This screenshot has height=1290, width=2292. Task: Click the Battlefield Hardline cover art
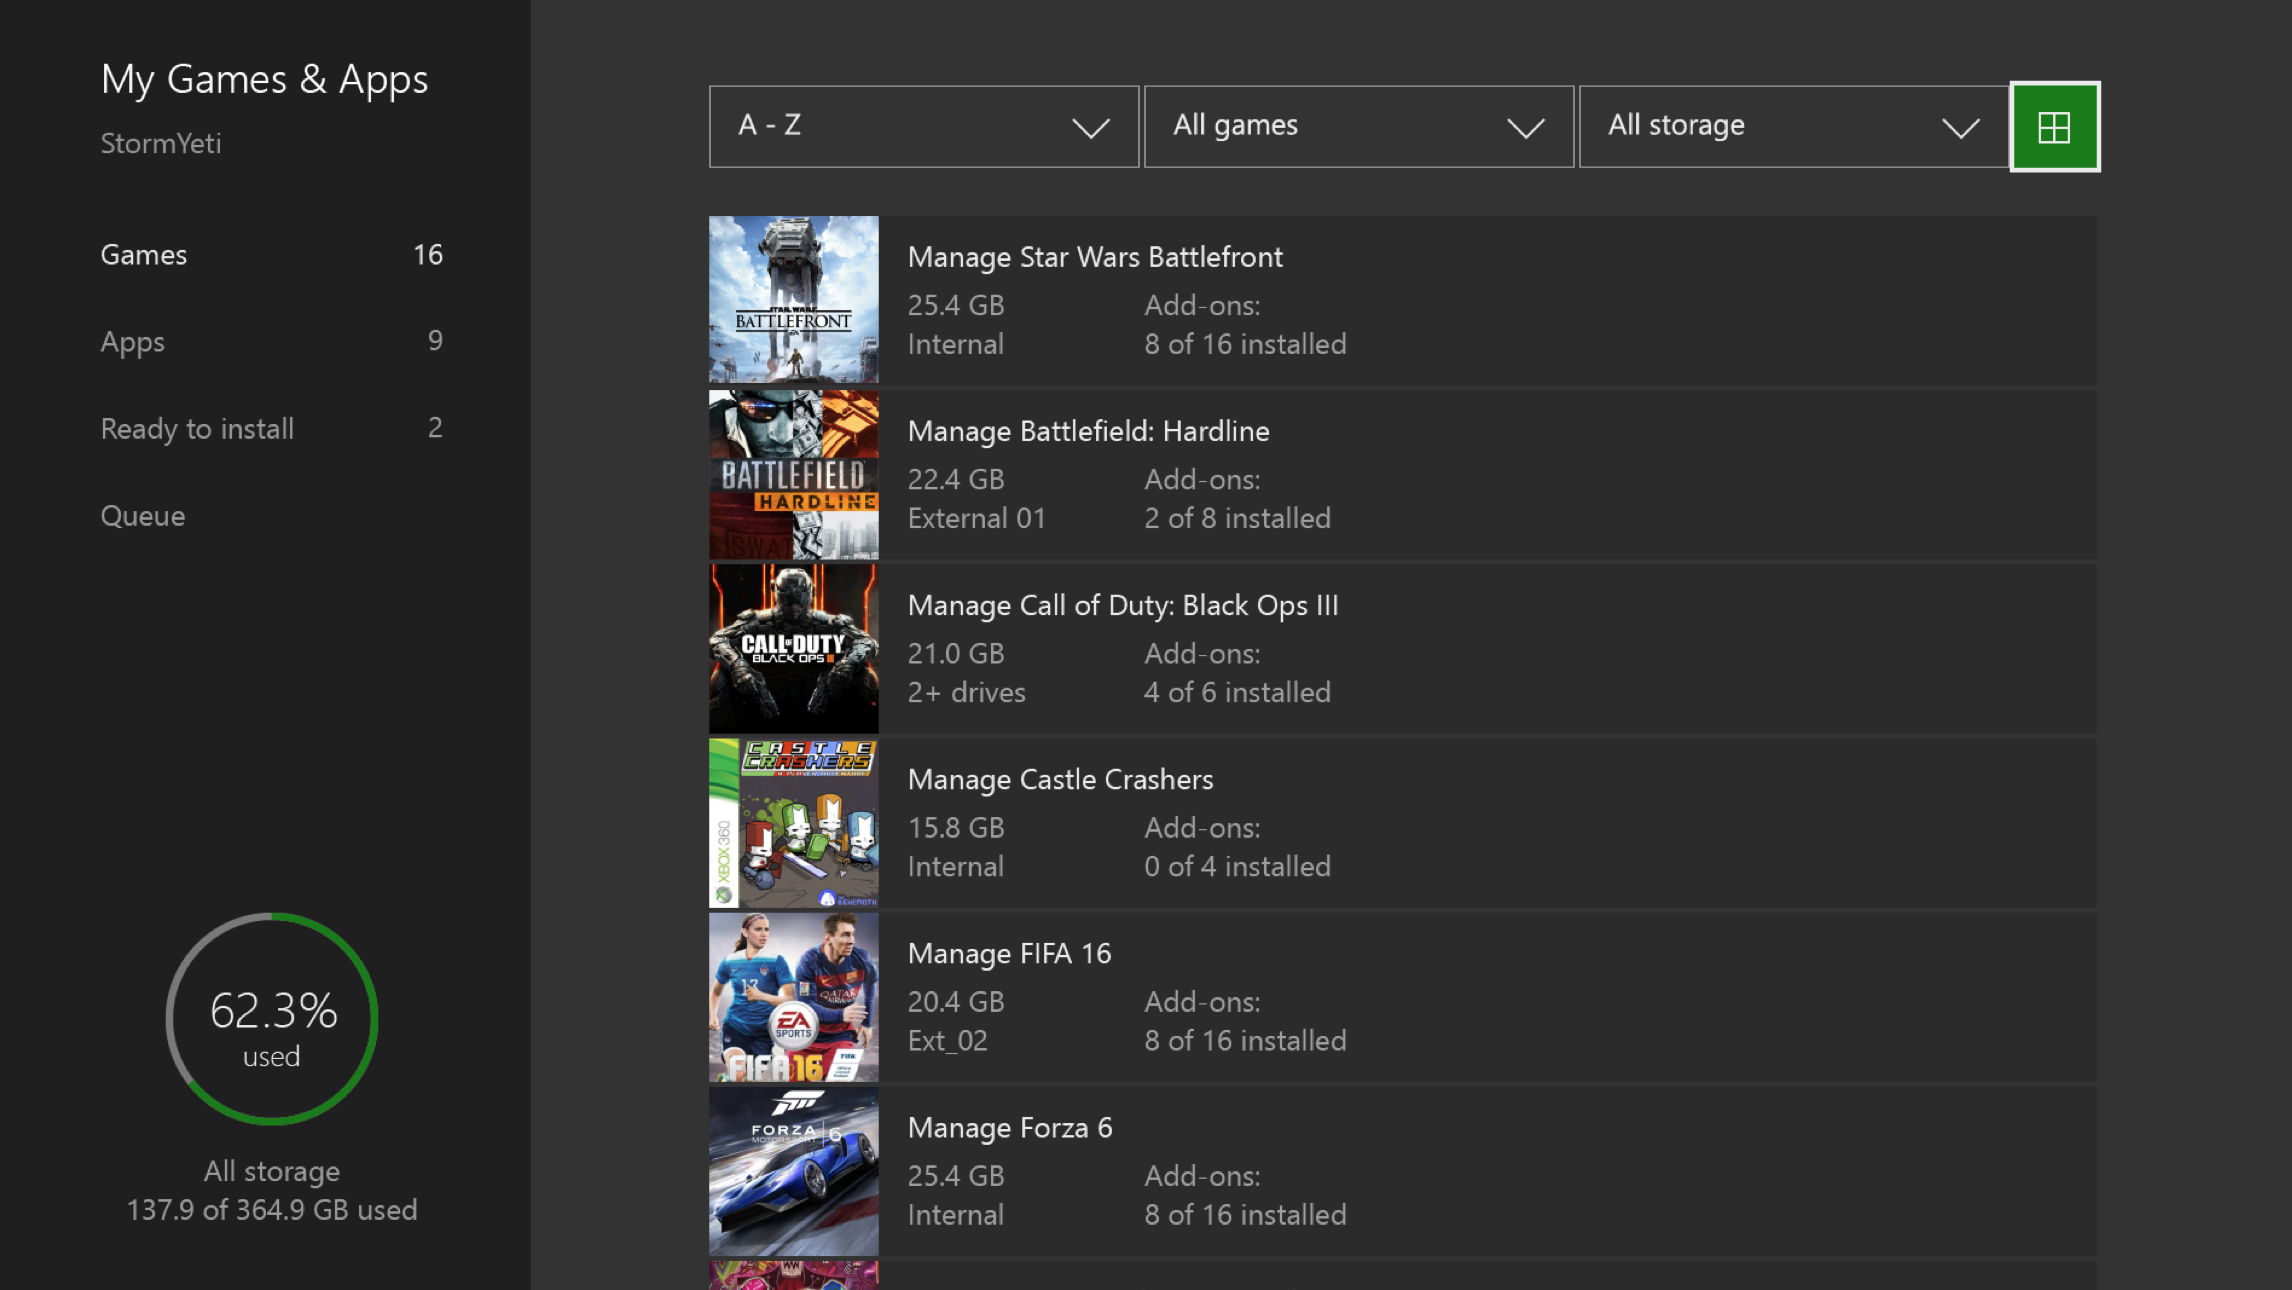(794, 474)
